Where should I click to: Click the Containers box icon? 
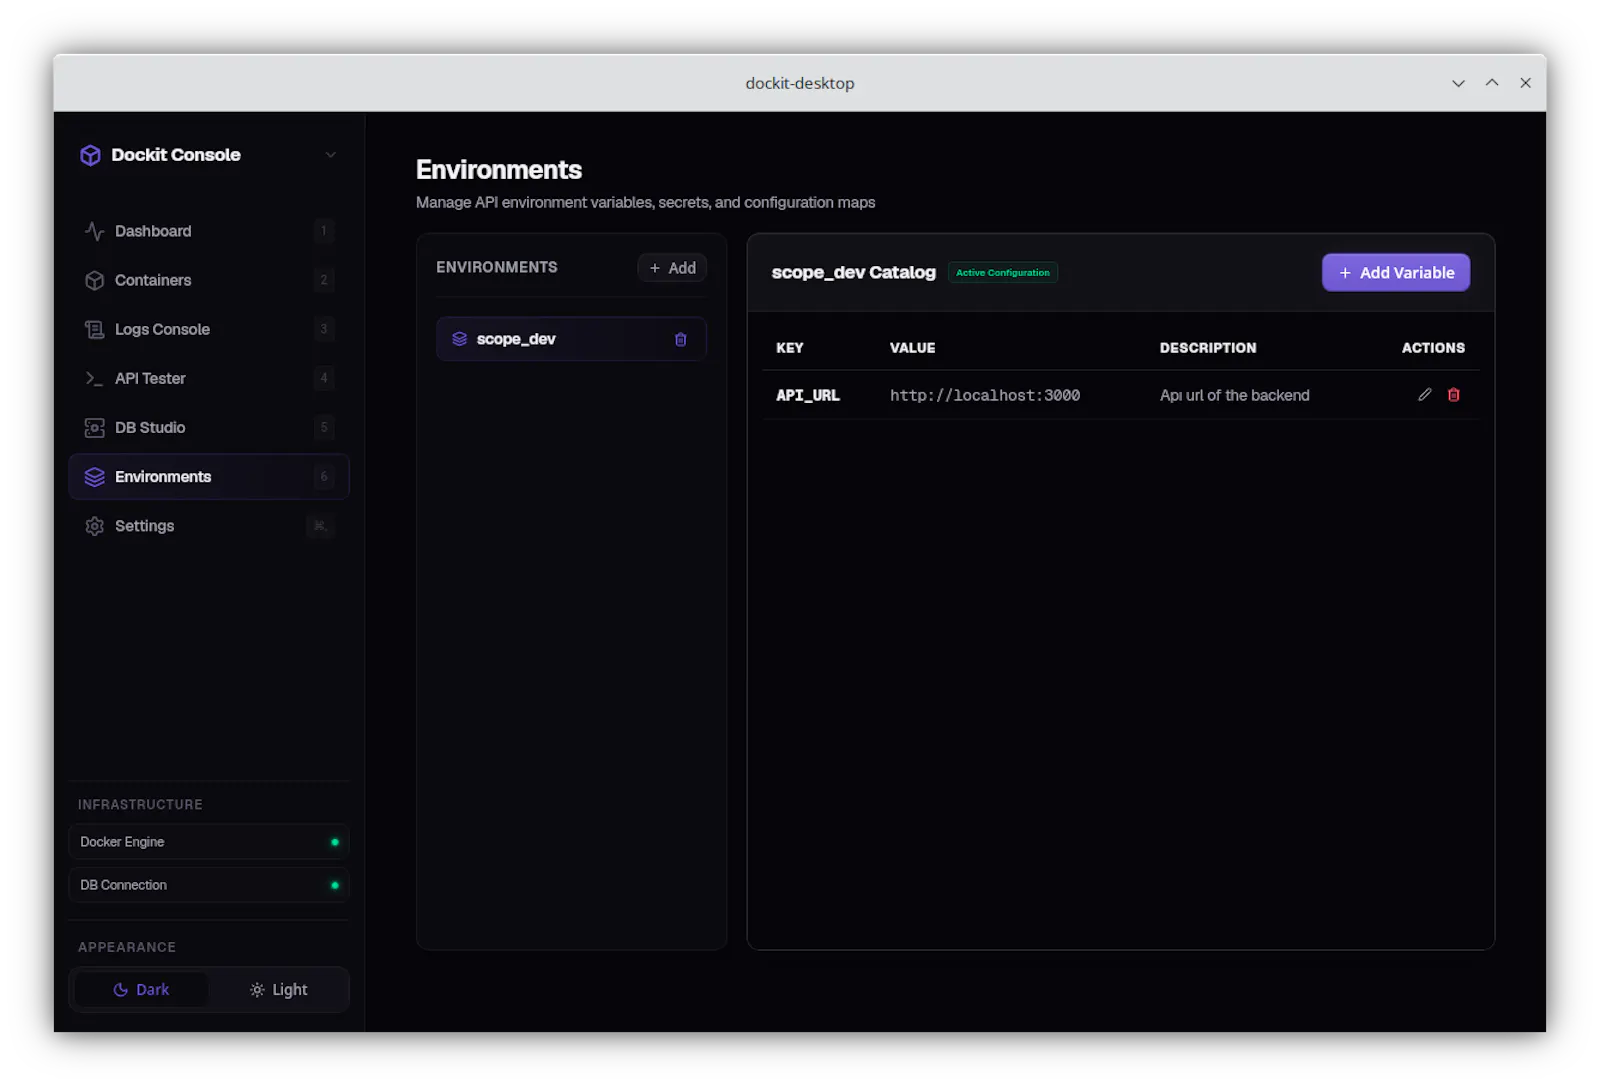pos(95,280)
